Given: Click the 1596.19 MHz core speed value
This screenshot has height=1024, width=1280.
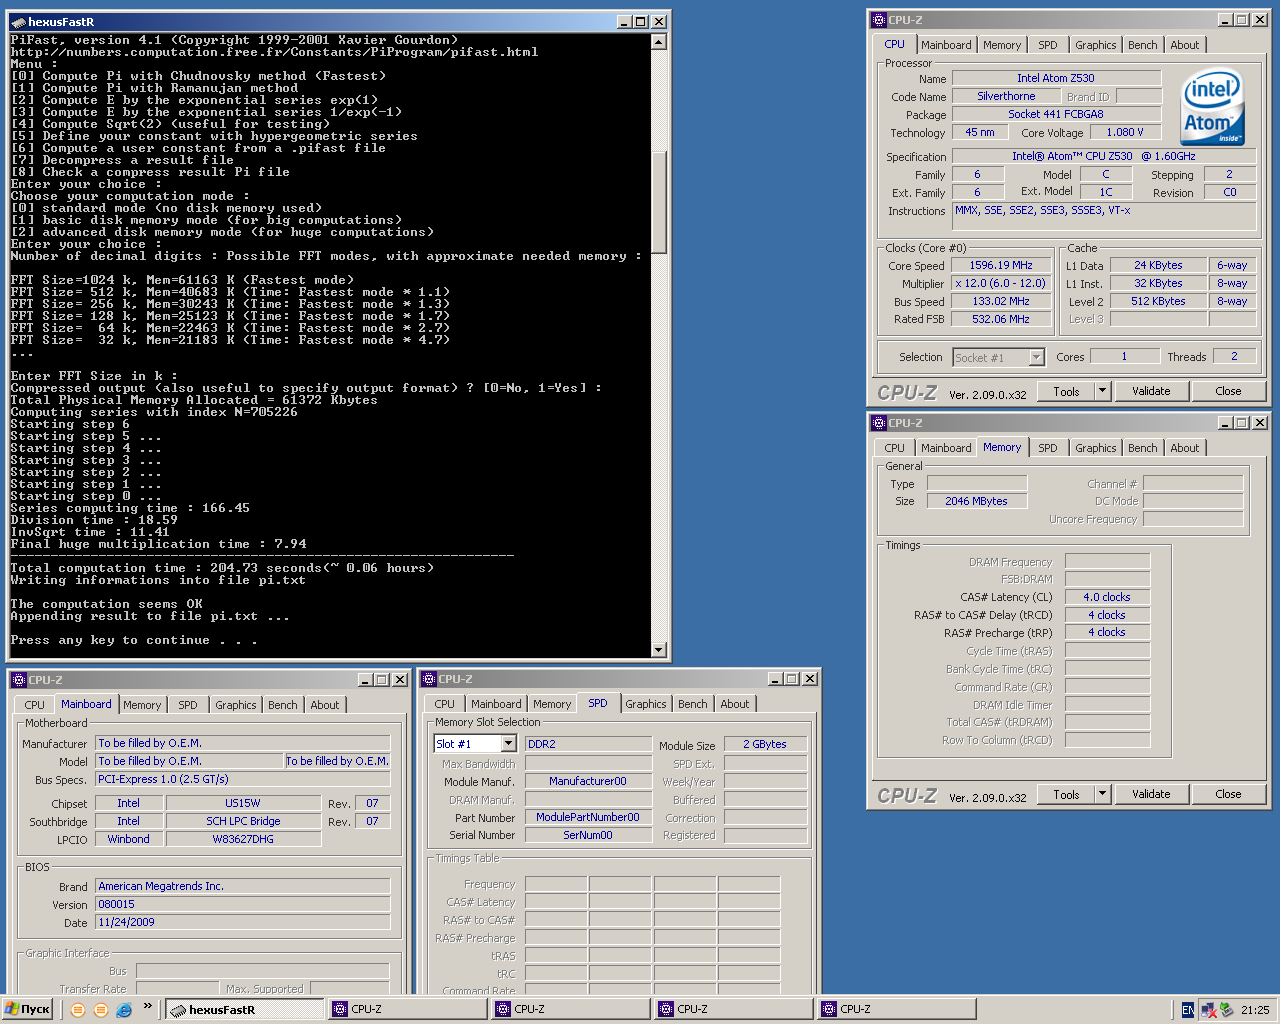Looking at the screenshot, I should (1001, 266).
